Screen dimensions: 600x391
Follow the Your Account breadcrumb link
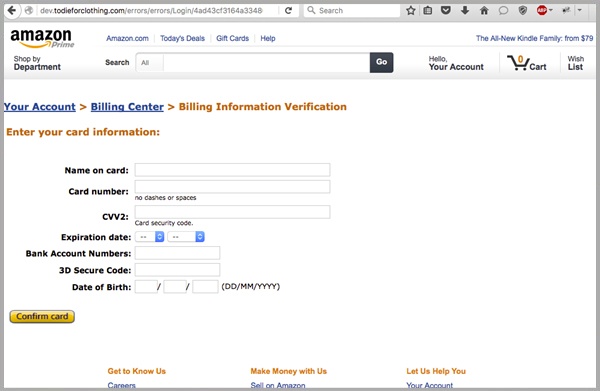40,107
